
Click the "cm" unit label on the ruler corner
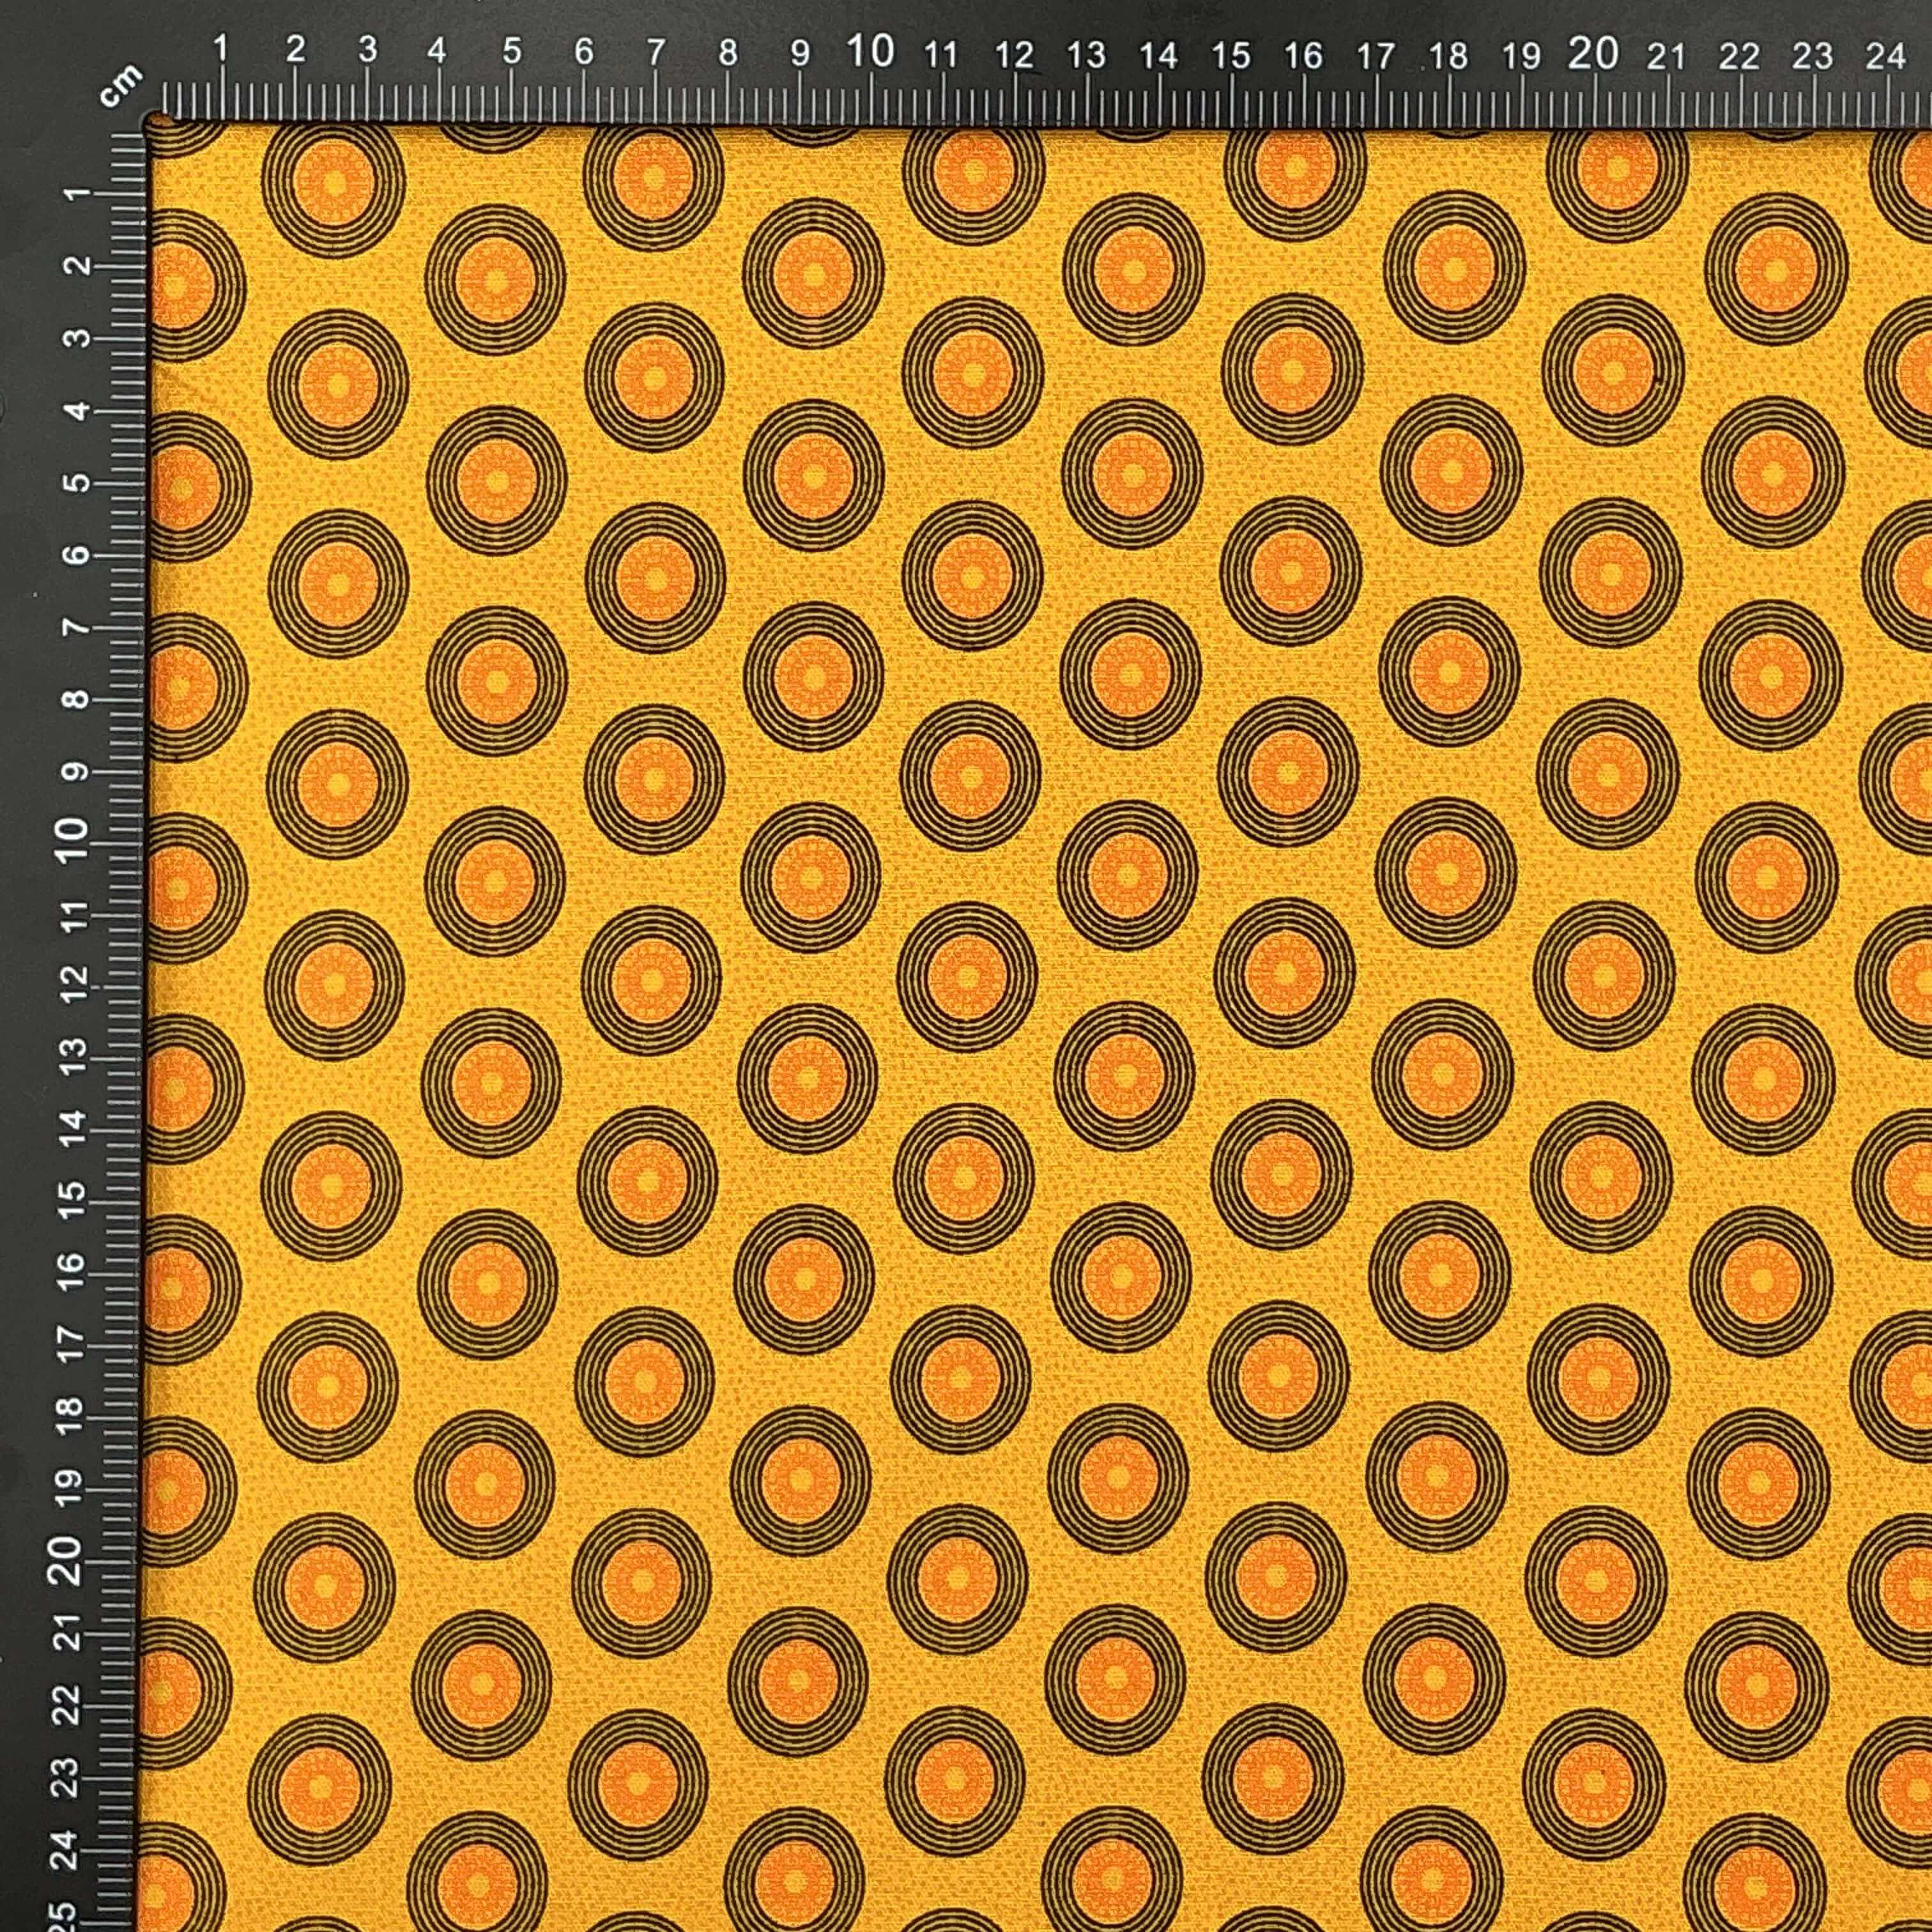(121, 85)
